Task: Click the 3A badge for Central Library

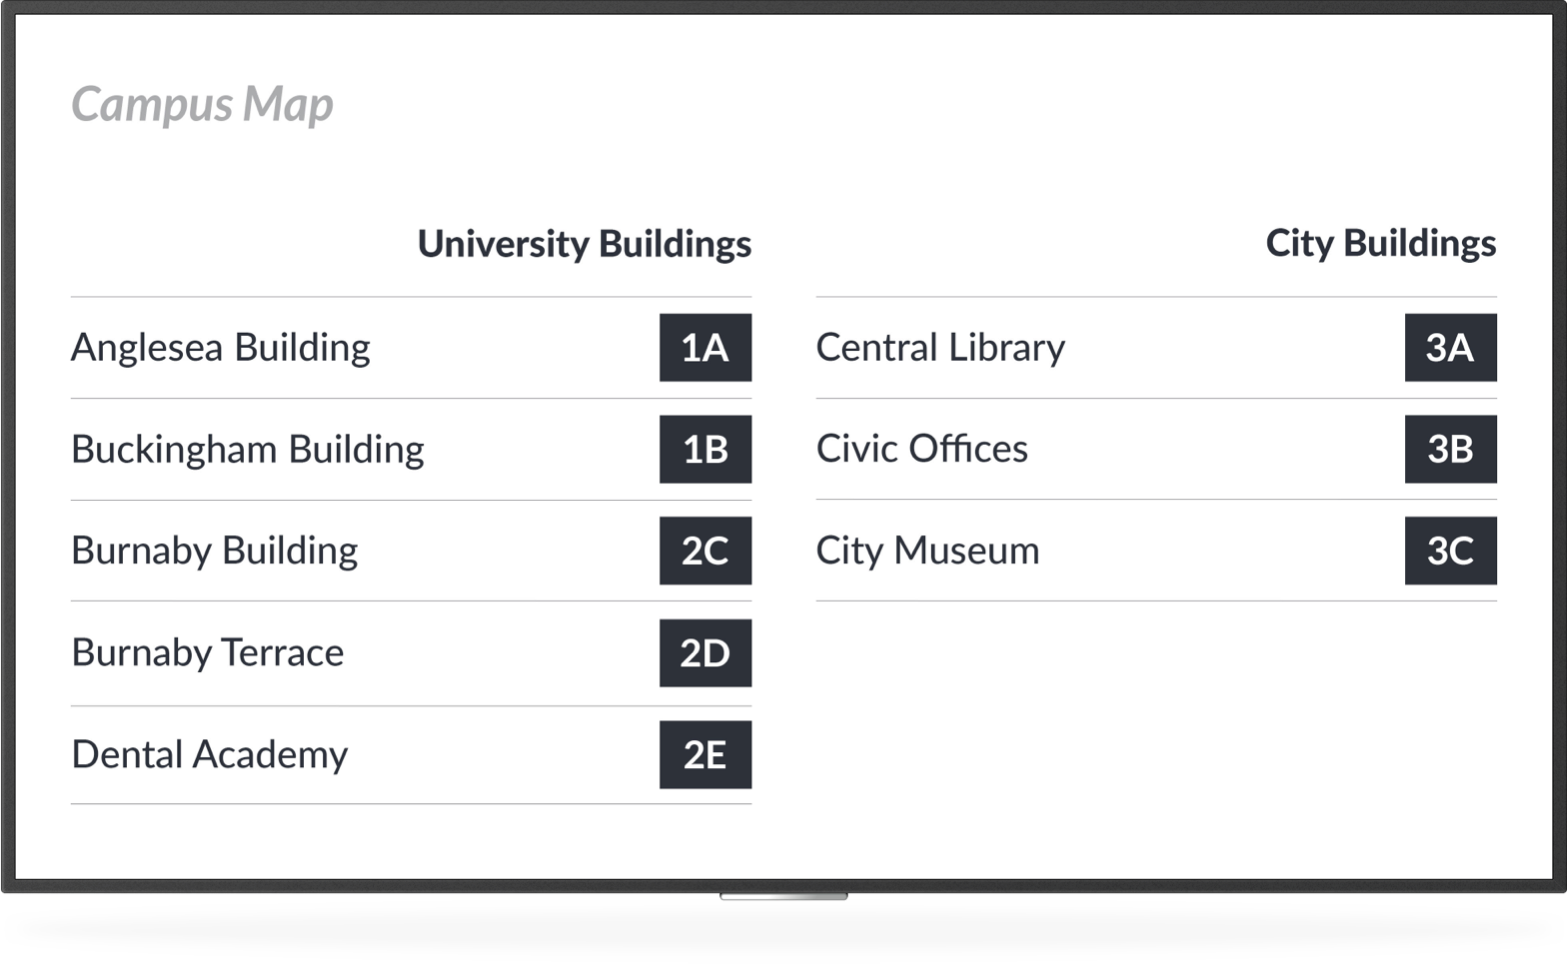Action: [x=1450, y=348]
